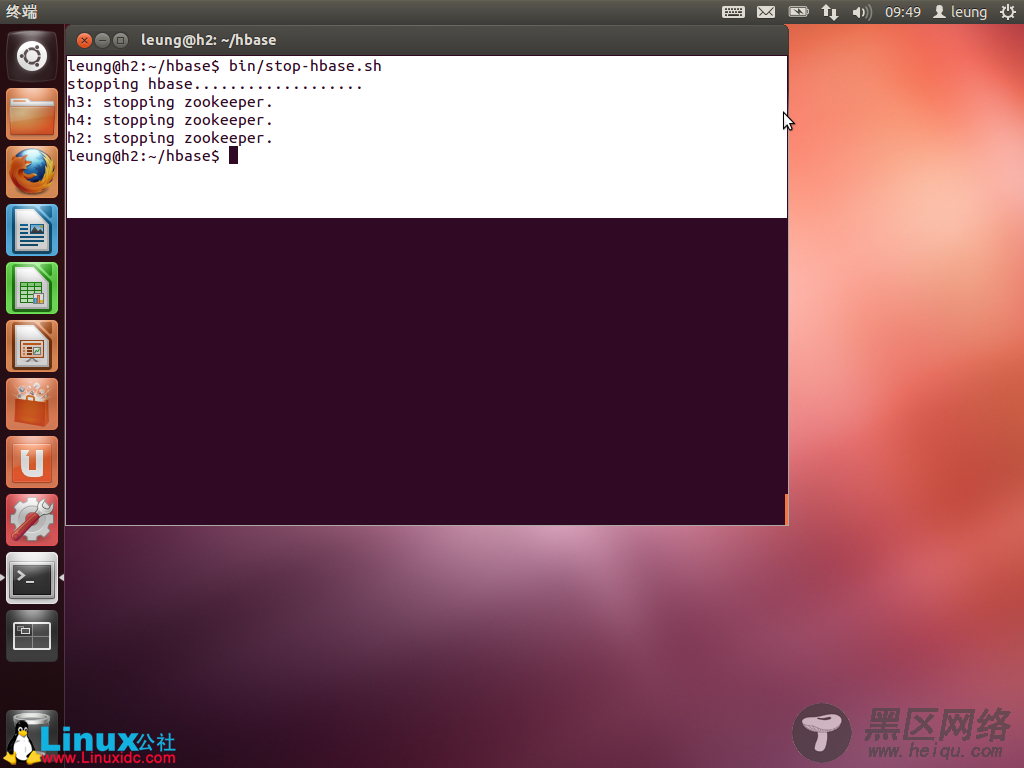Open the sound volume indicator

click(x=862, y=12)
